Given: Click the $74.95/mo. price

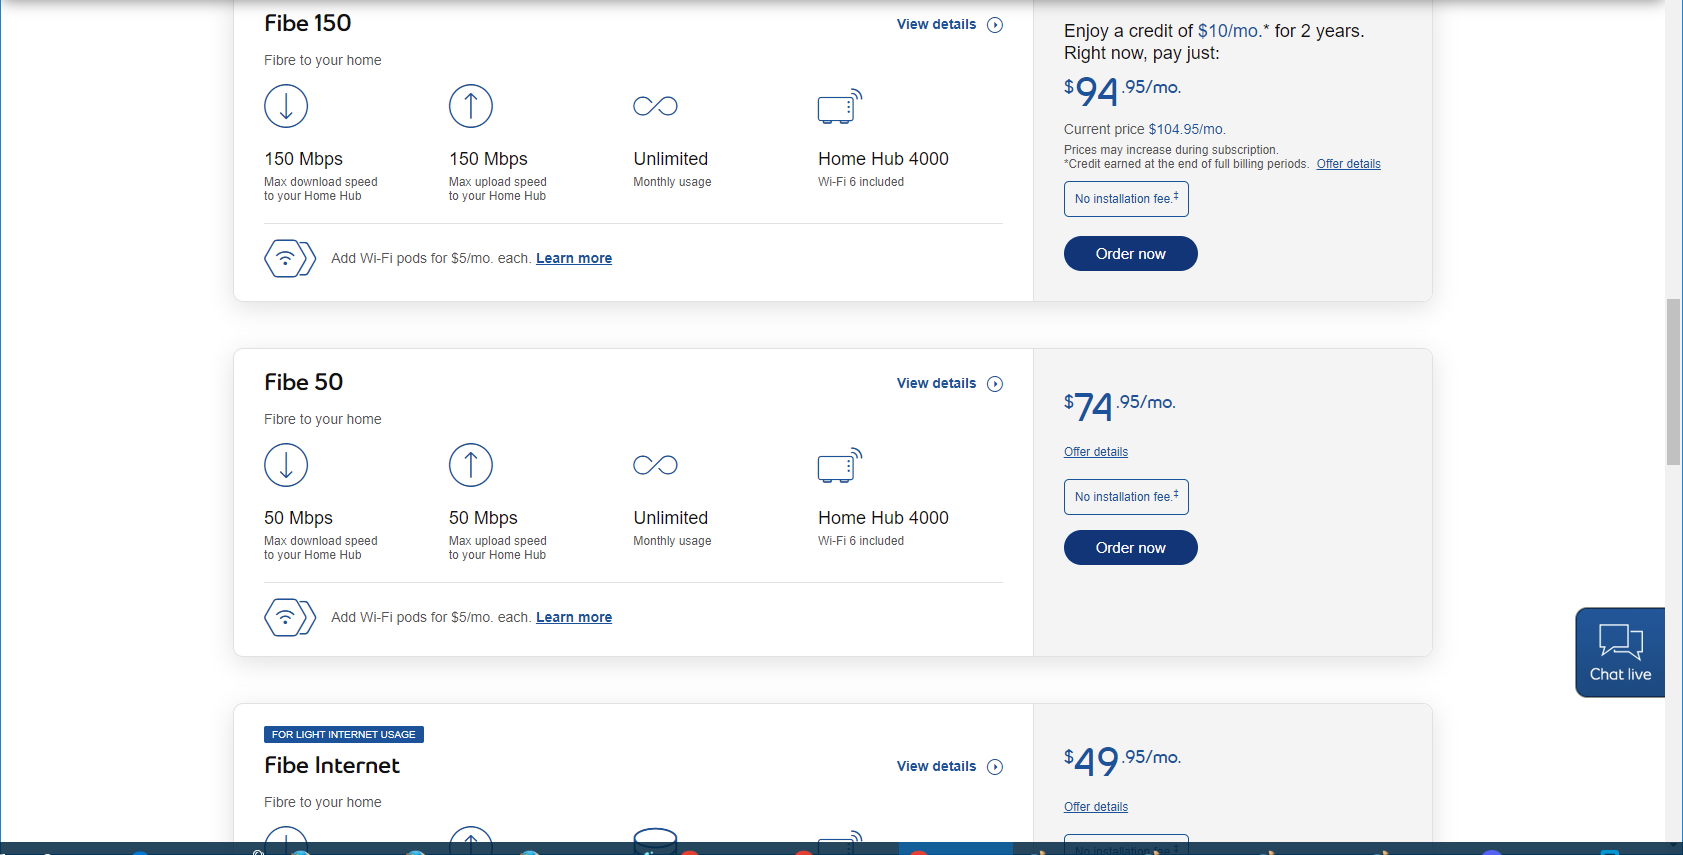Looking at the screenshot, I should coord(1120,406).
